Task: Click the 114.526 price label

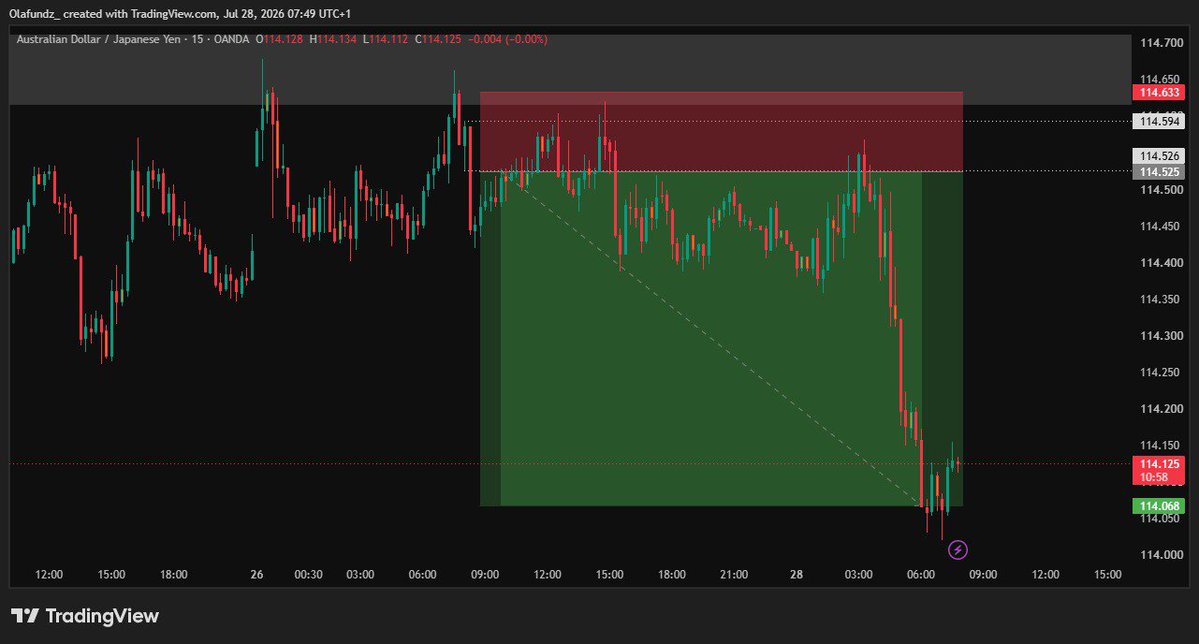Action: 1158,156
